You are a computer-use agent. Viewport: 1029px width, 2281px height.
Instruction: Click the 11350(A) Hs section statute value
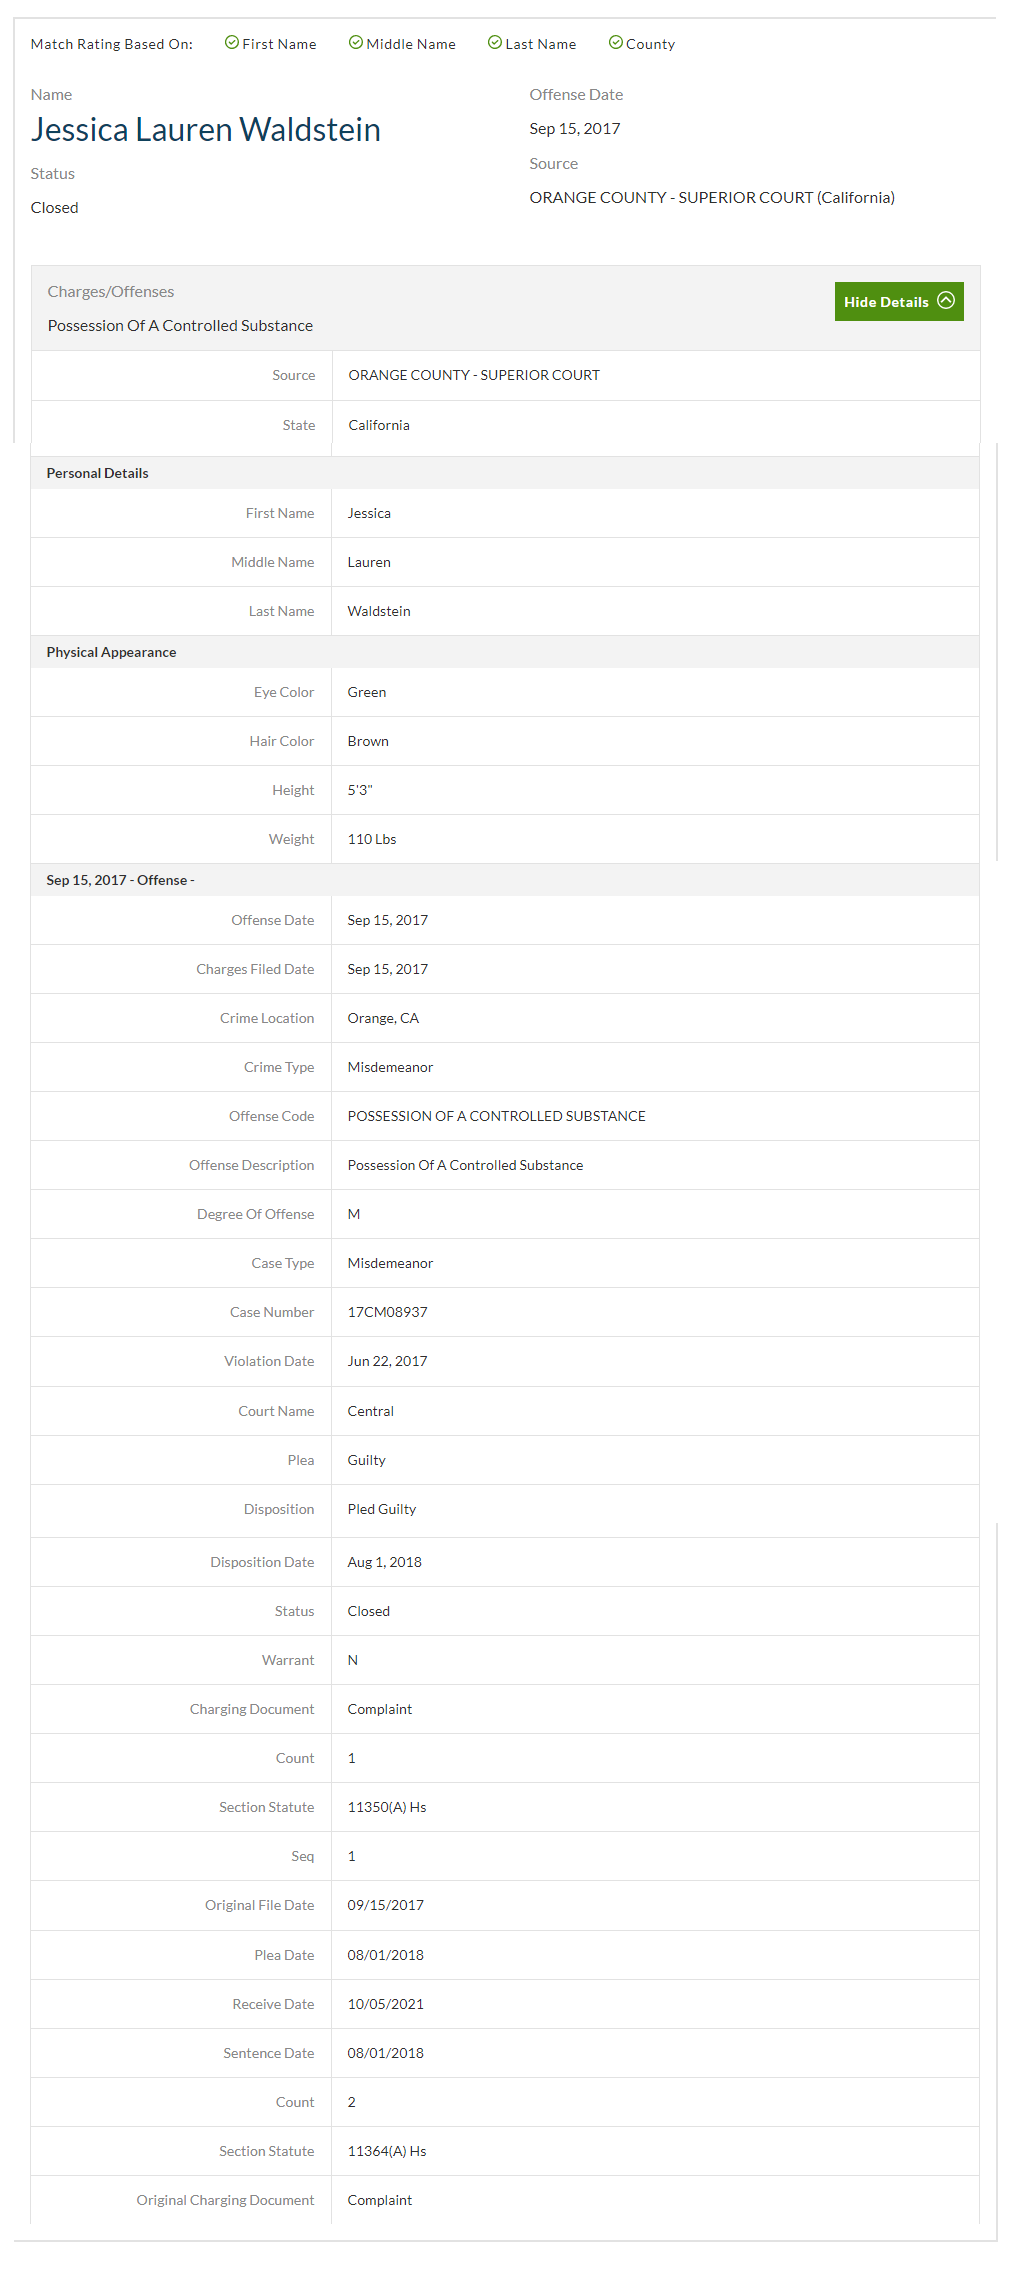point(386,1807)
